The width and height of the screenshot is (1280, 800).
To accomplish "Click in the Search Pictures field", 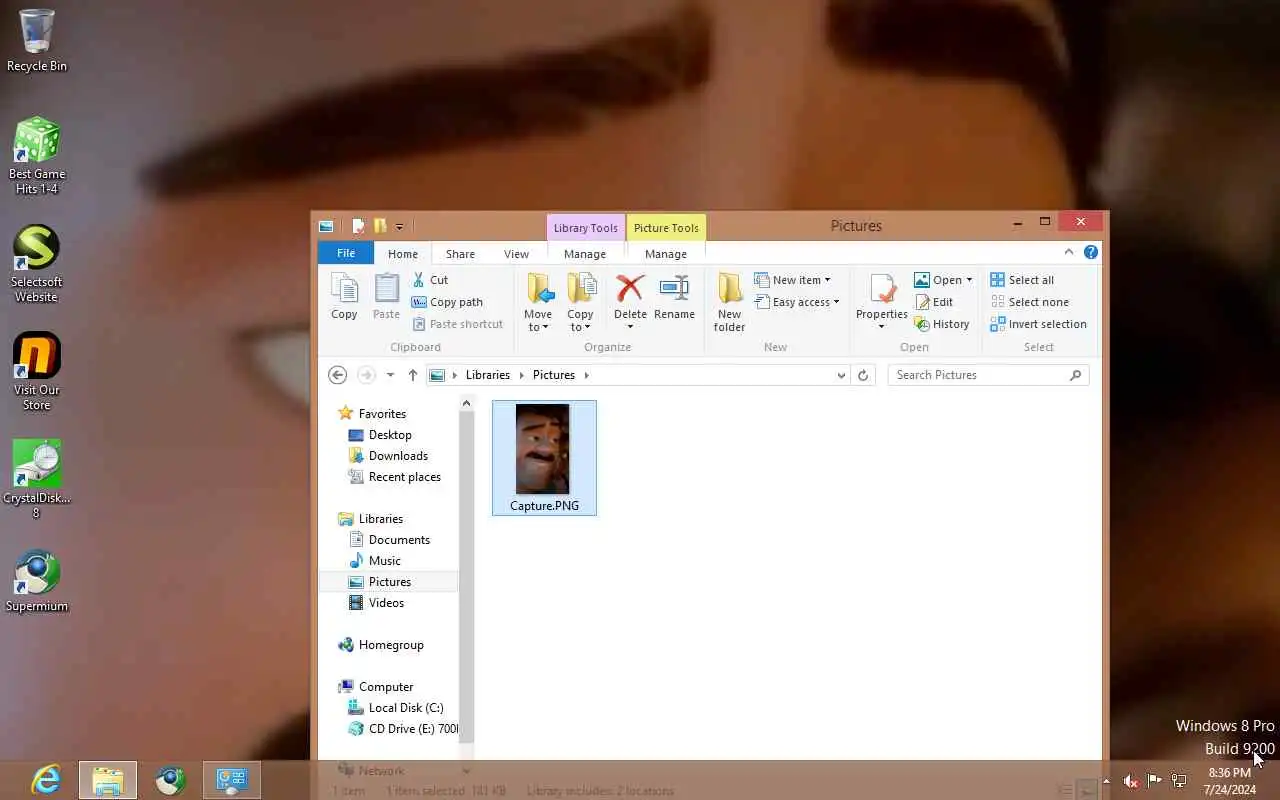I will coord(978,375).
